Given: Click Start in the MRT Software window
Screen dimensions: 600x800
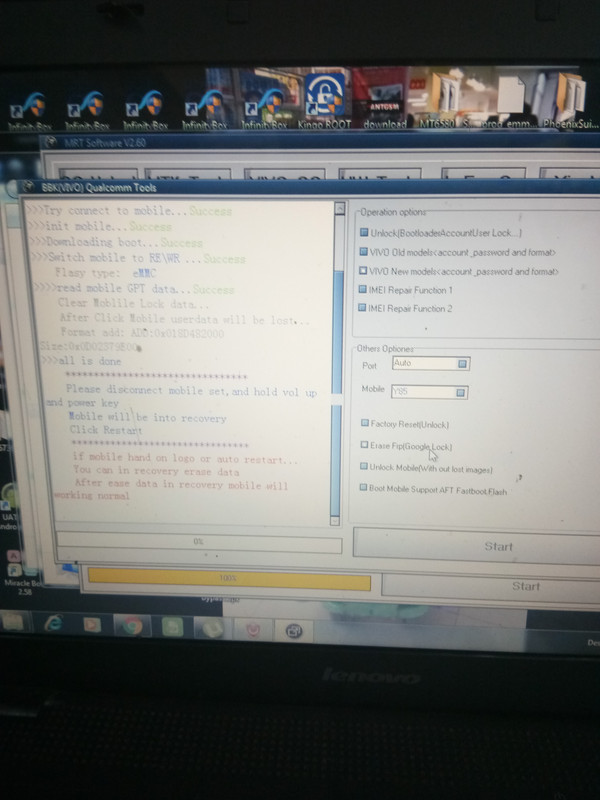Looking at the screenshot, I should pos(526,586).
